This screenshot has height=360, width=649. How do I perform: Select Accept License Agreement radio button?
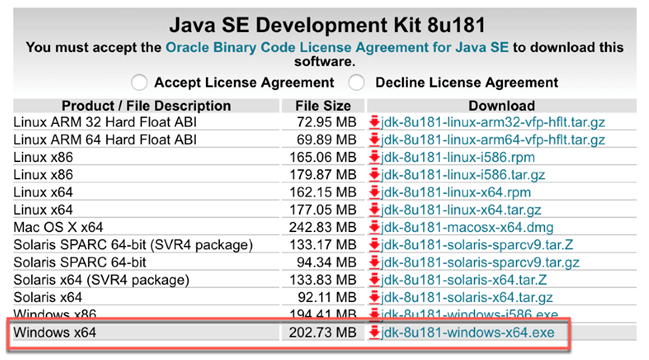tap(139, 82)
